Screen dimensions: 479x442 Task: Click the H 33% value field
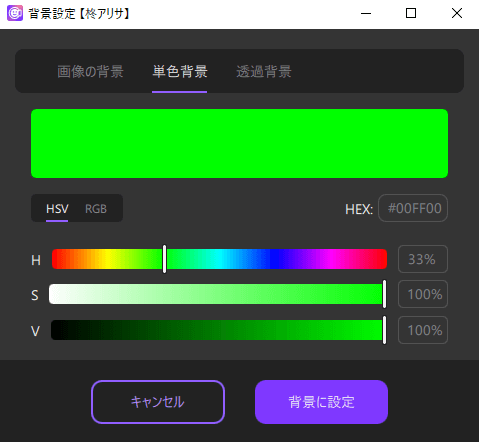[x=423, y=259]
